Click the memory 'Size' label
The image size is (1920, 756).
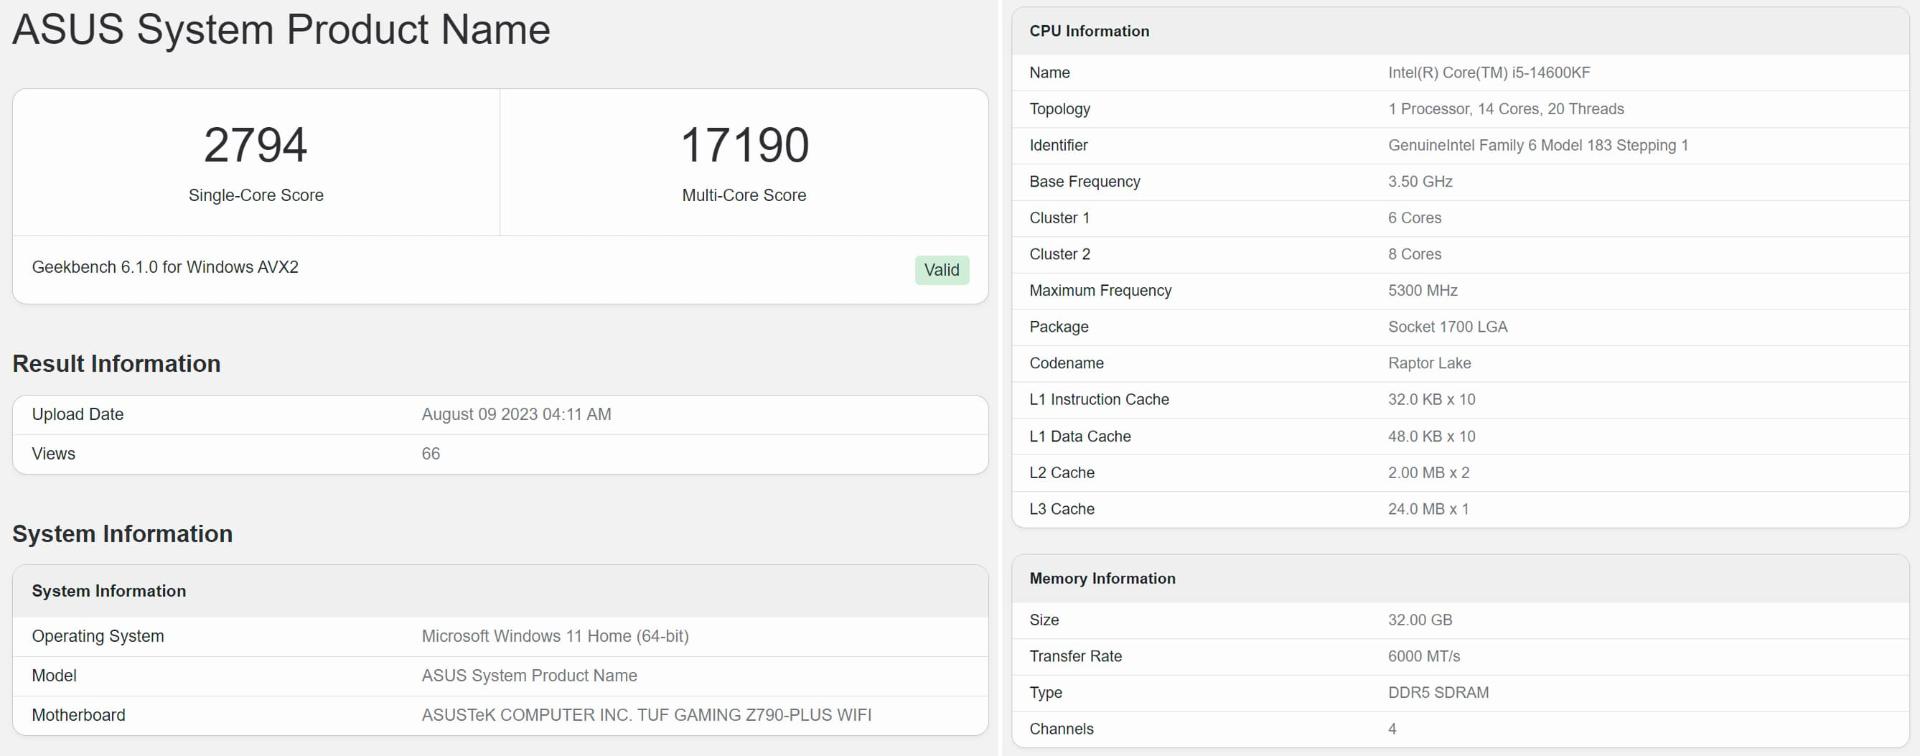(x=1044, y=620)
